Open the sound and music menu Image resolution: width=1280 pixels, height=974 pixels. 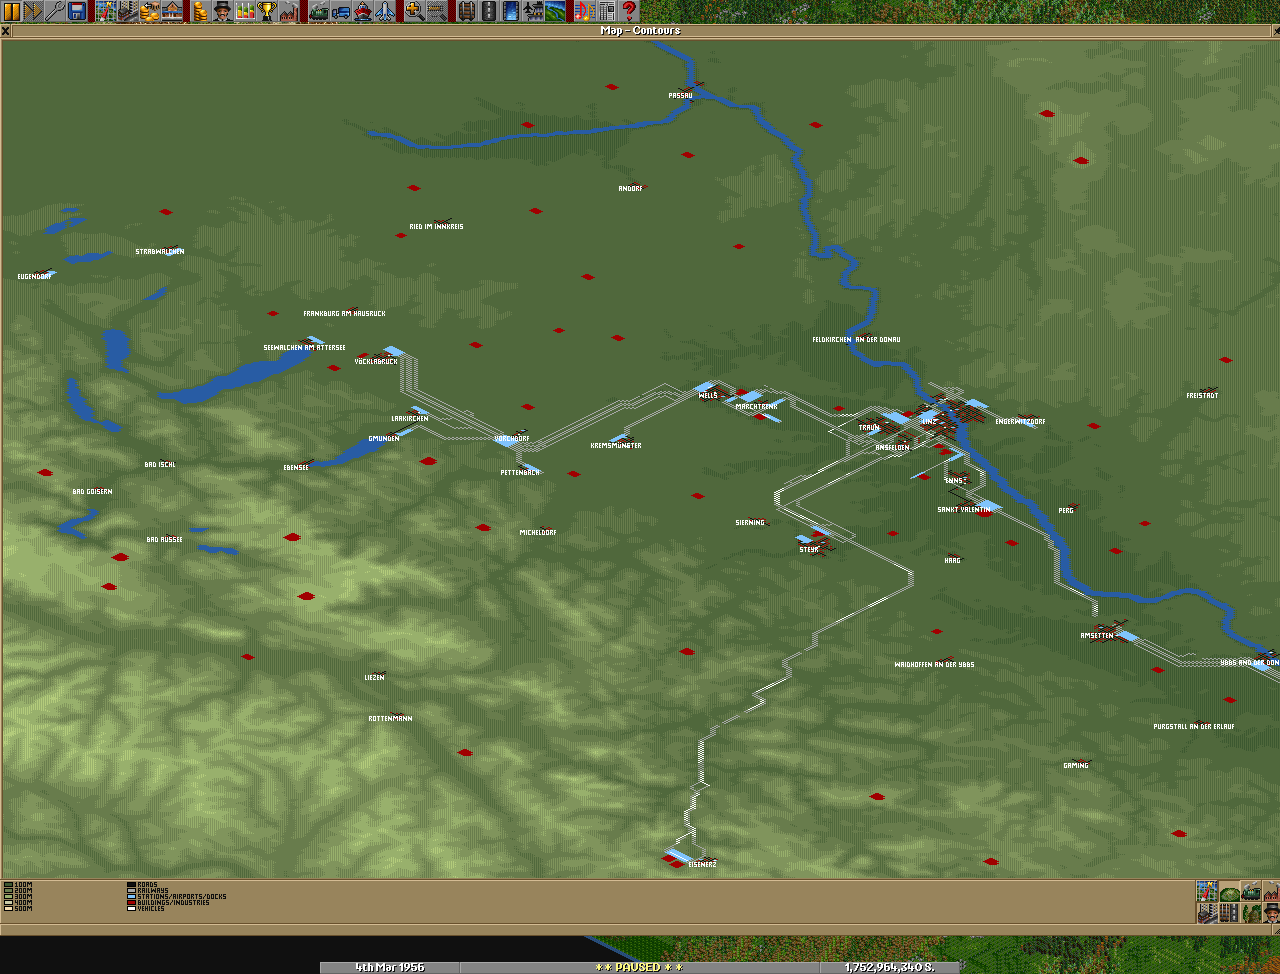(584, 12)
